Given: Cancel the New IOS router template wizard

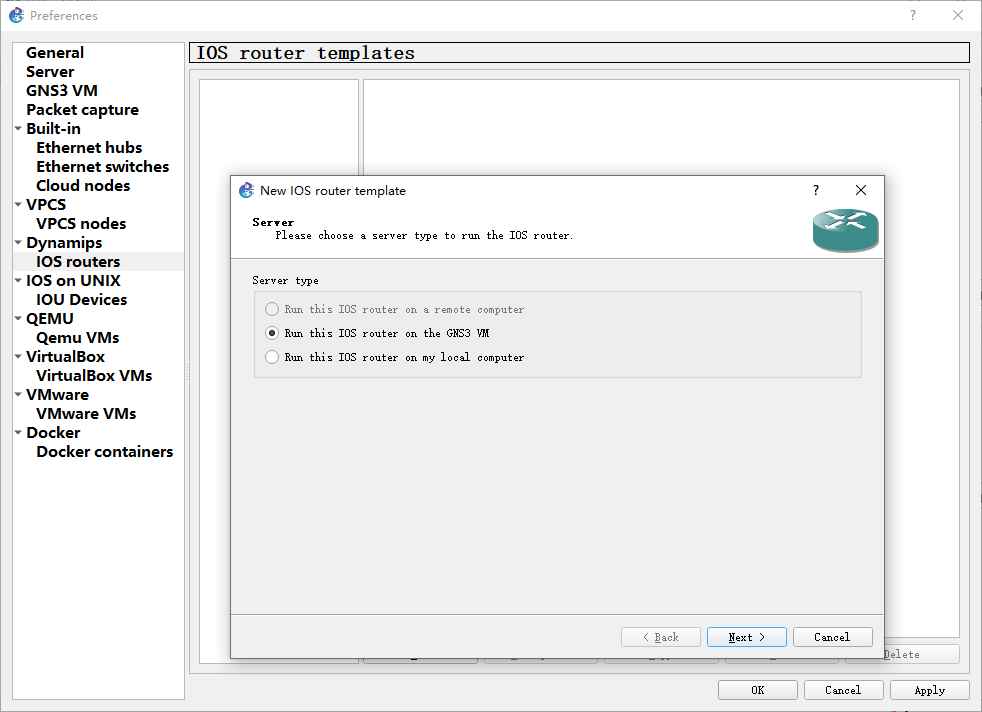Looking at the screenshot, I should point(832,637).
